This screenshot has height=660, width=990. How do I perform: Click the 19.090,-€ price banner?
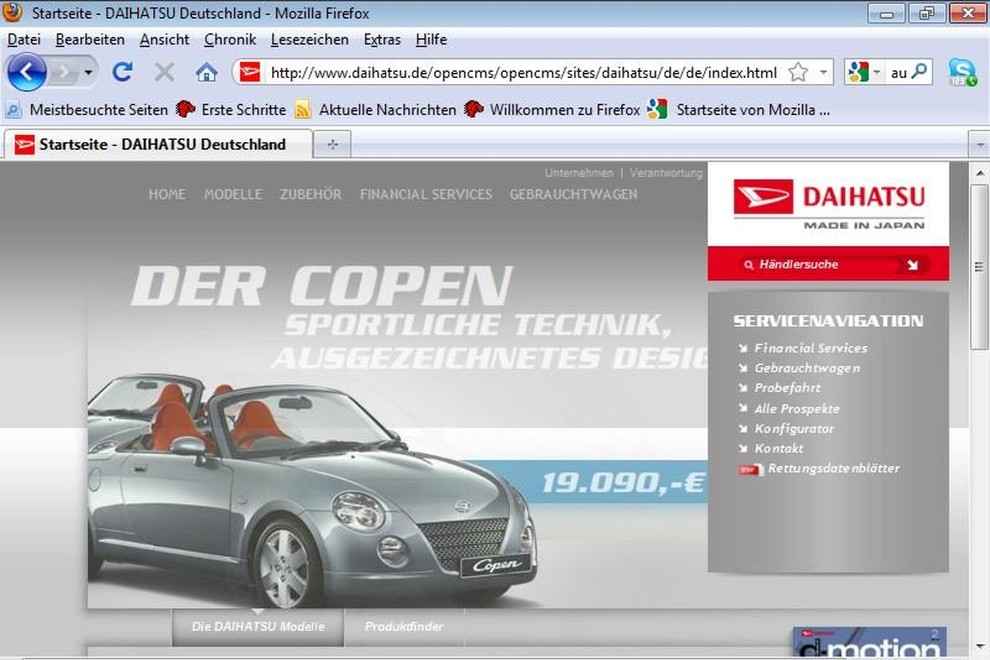tap(622, 483)
